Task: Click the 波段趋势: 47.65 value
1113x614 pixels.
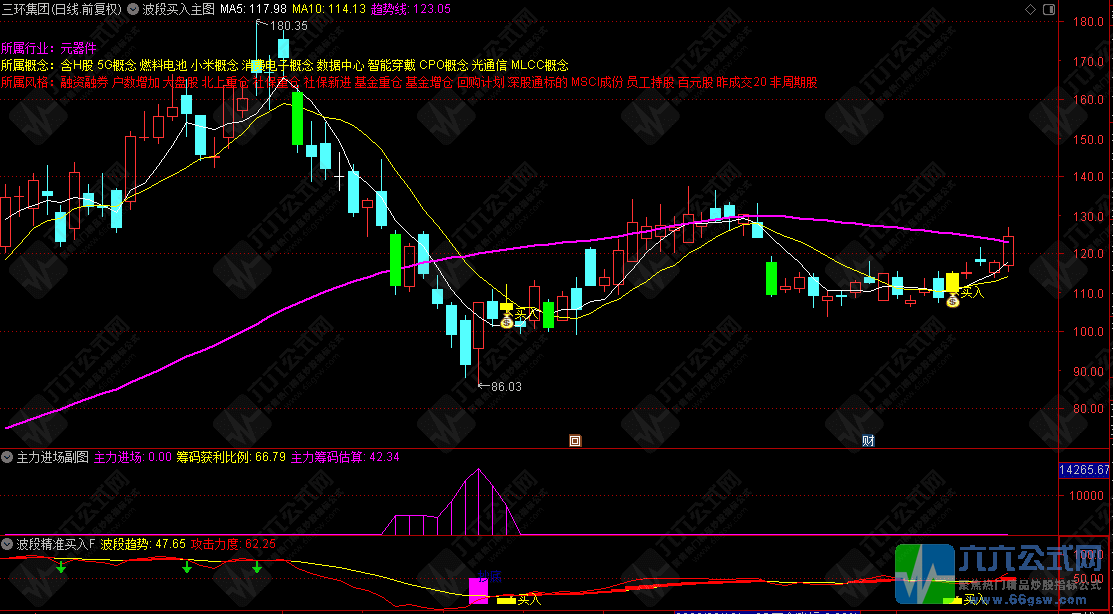Action: [x=144, y=544]
